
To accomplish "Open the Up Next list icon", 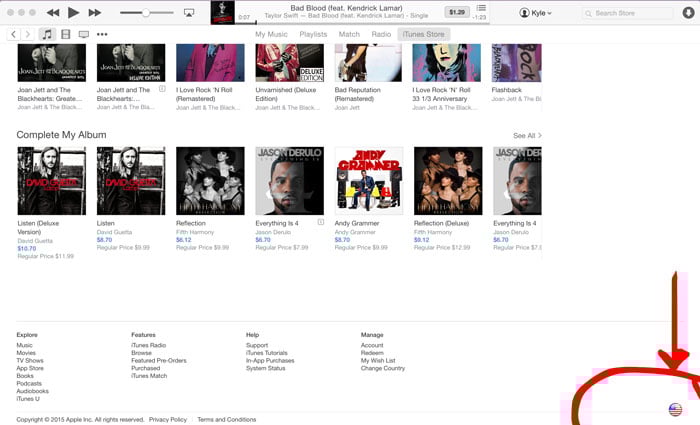I will click(481, 8).
